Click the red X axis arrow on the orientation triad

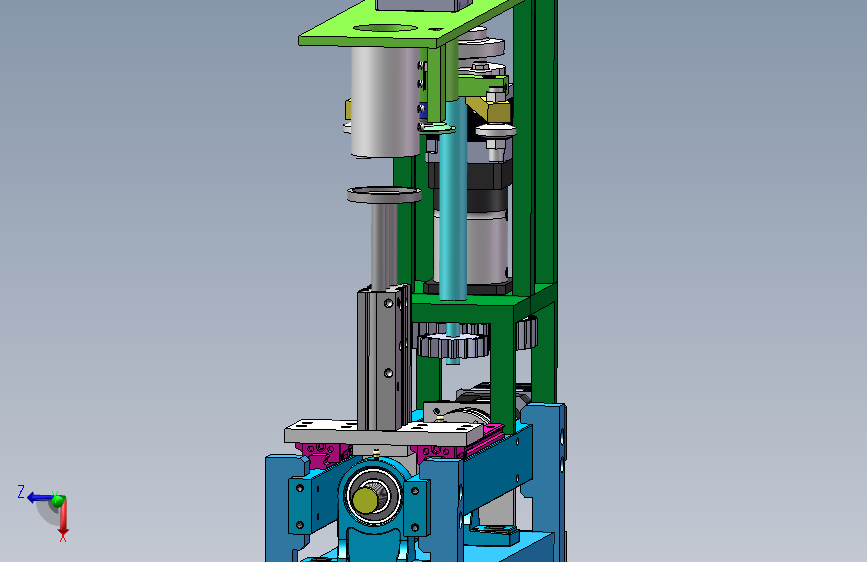[x=63, y=519]
